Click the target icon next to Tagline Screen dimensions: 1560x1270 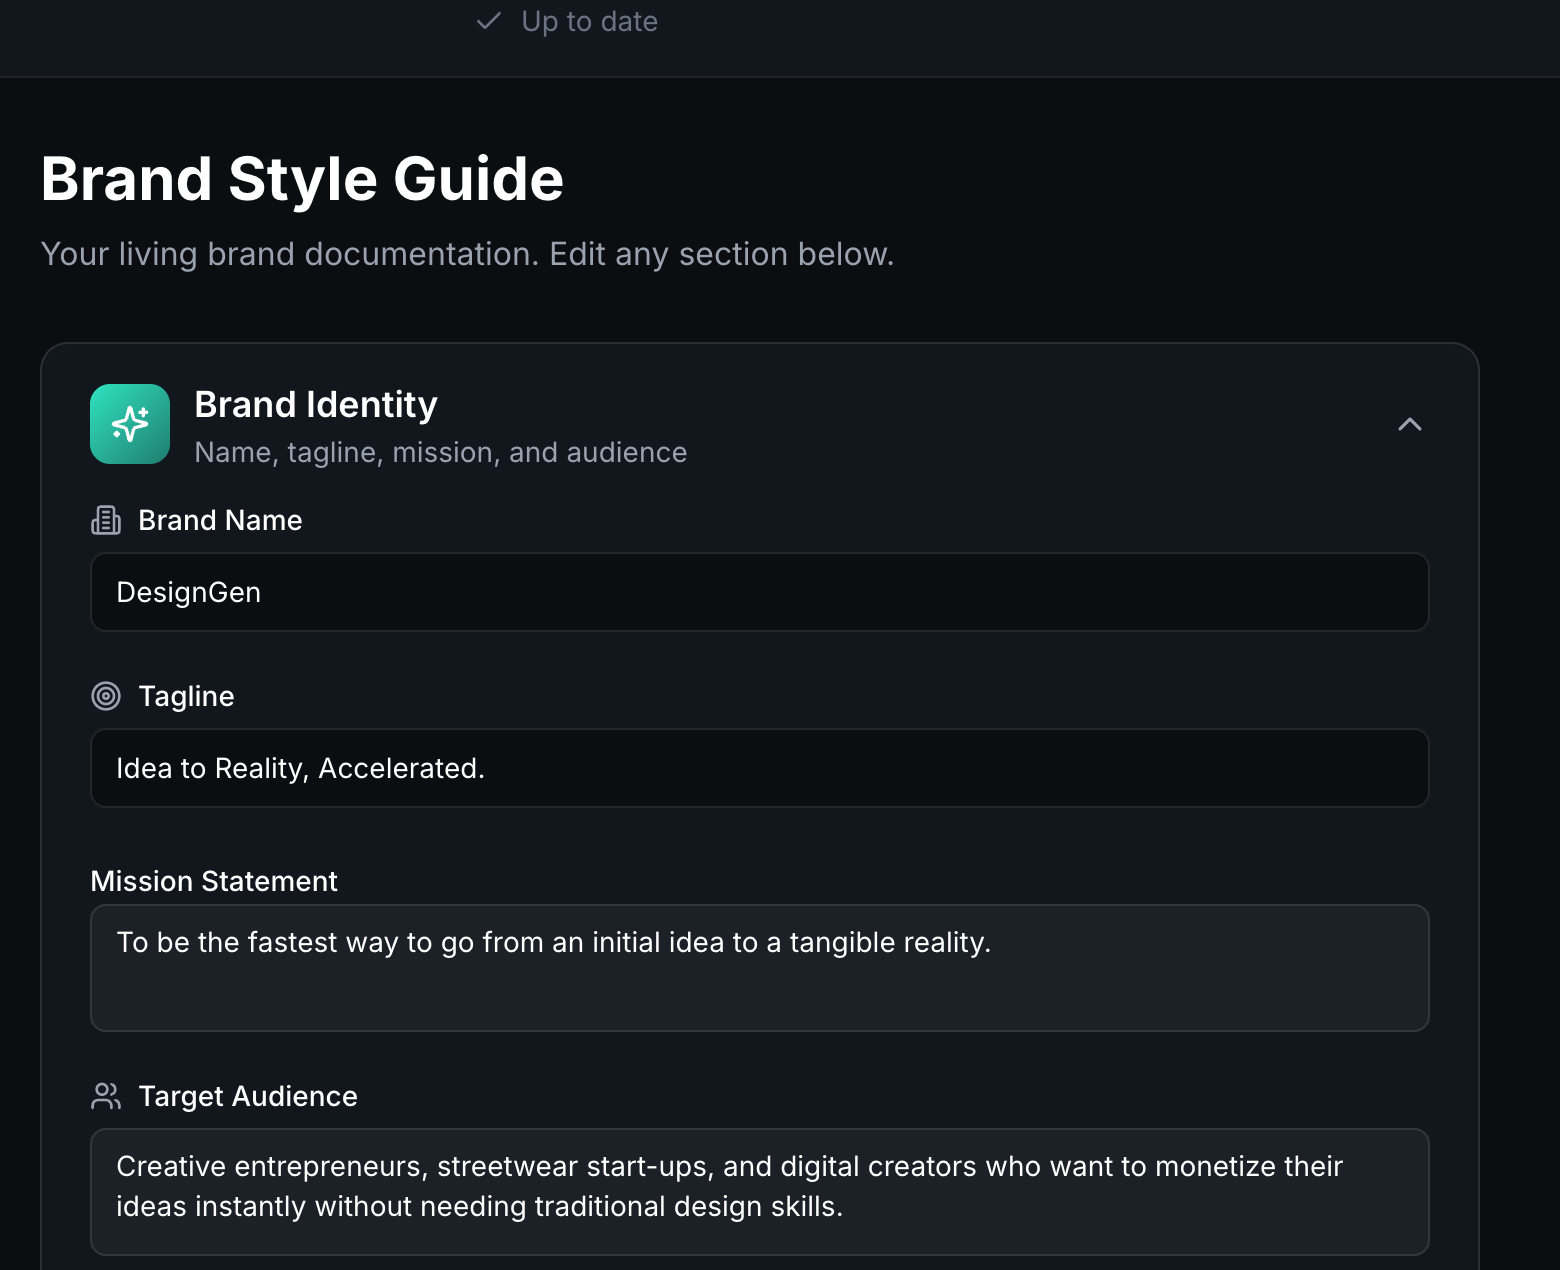(x=106, y=695)
